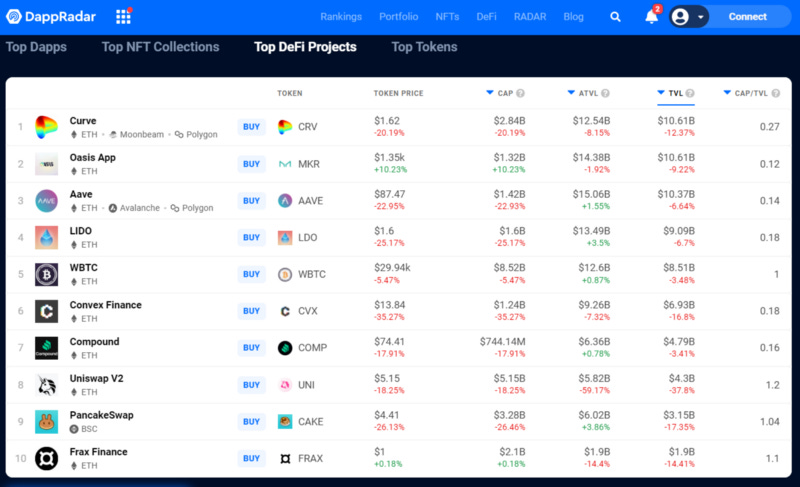
Task: Click BUY button for MKR
Action: click(x=252, y=164)
